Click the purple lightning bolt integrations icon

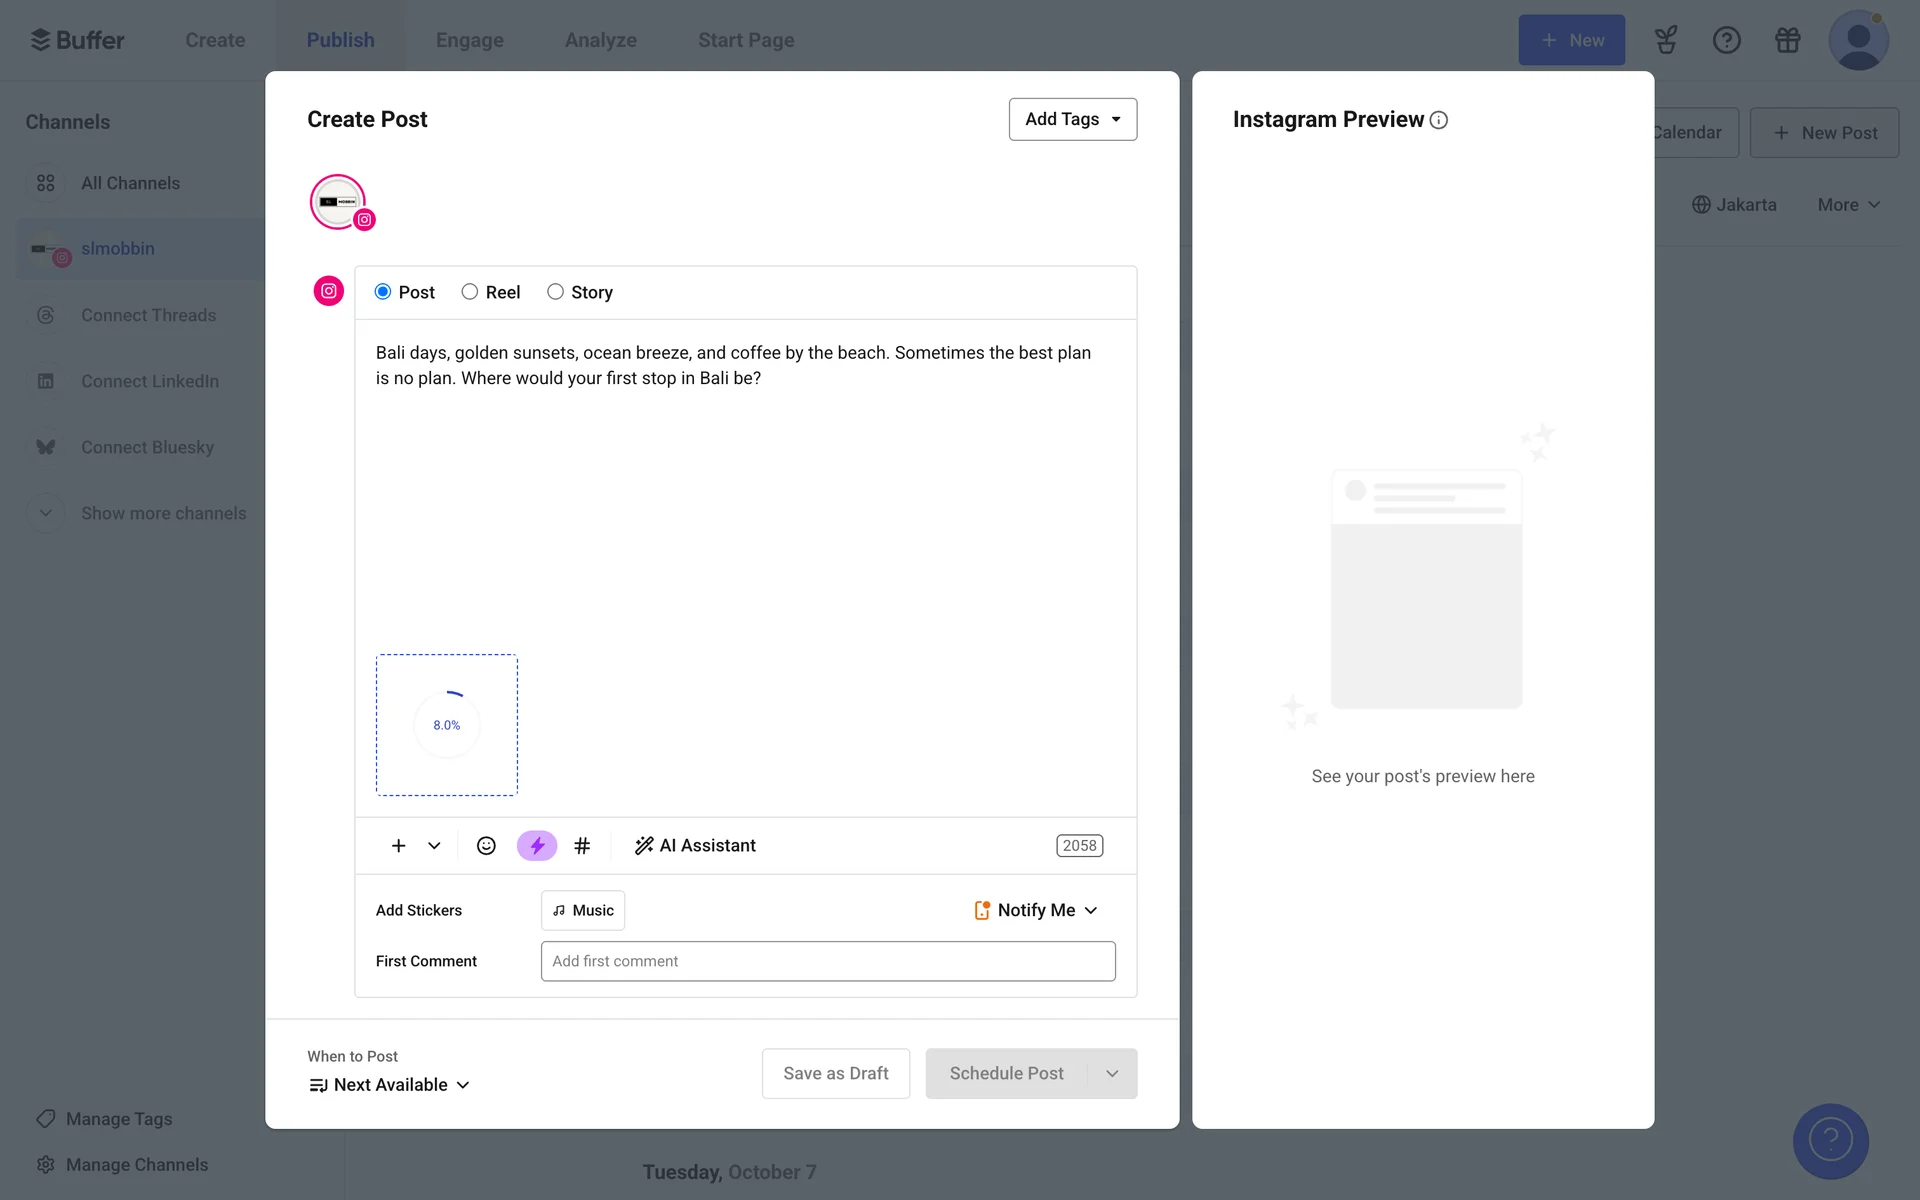(x=537, y=846)
